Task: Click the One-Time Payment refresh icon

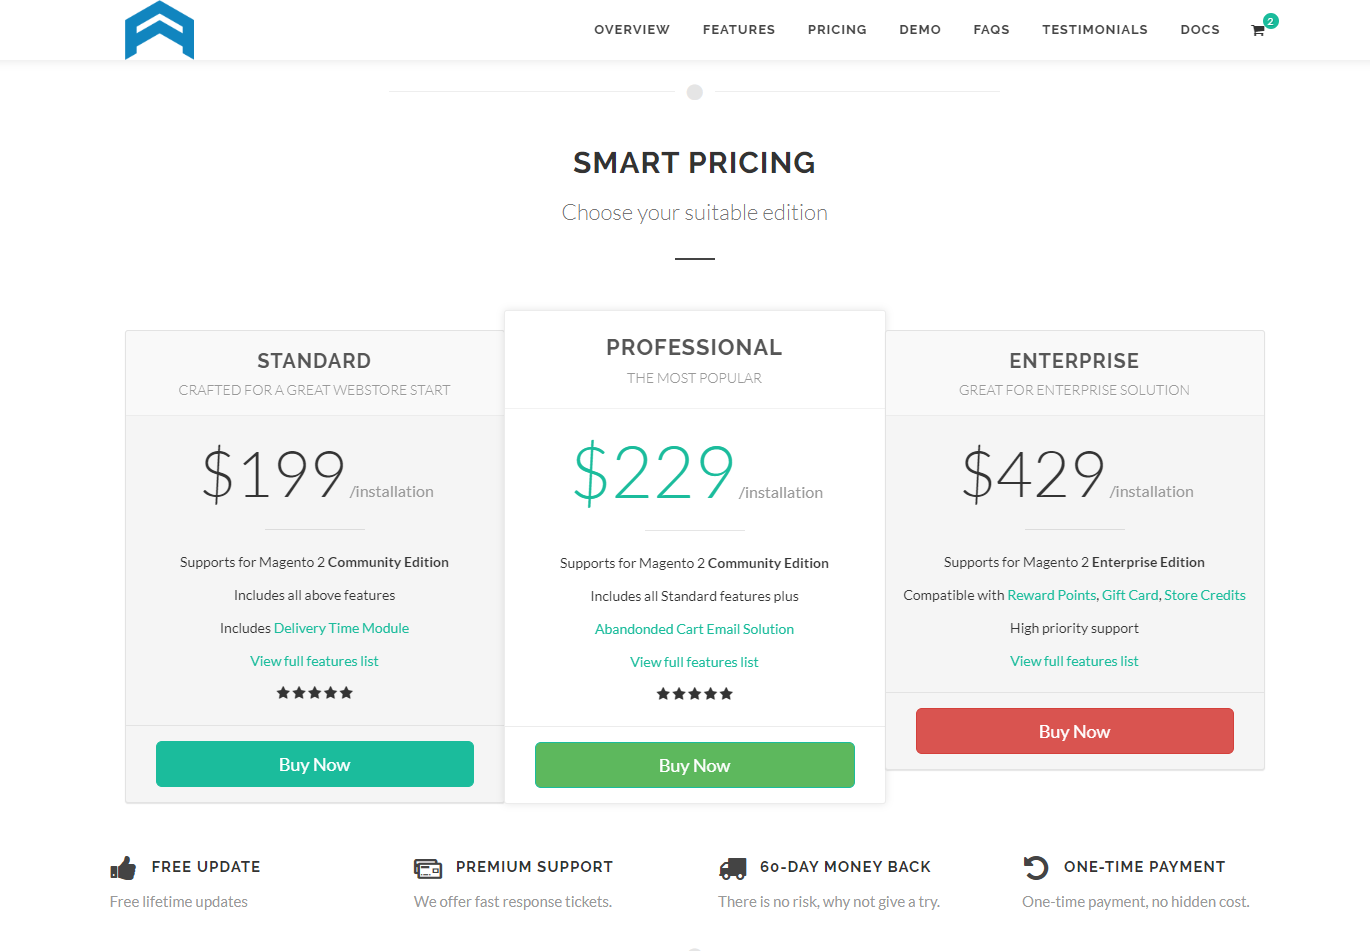Action: (x=1036, y=867)
